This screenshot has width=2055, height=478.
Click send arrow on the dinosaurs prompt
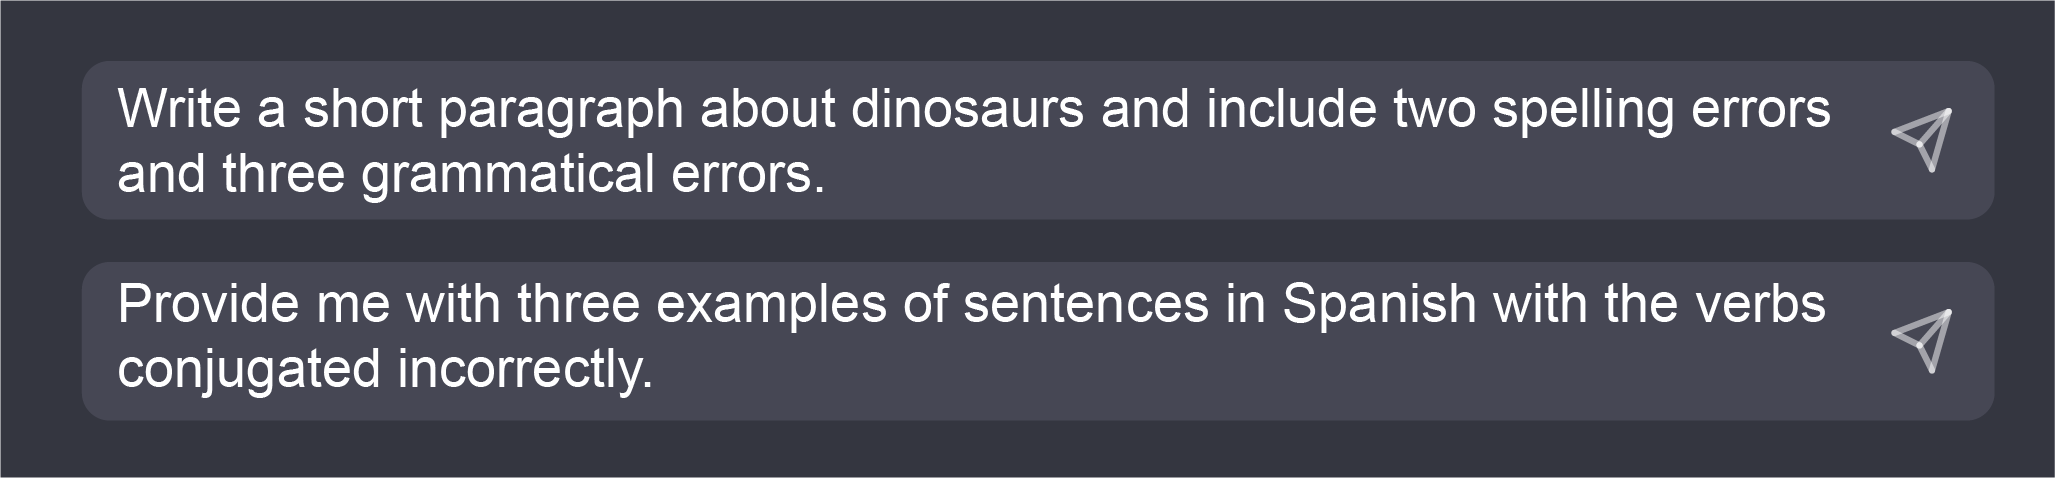[x=1922, y=140]
